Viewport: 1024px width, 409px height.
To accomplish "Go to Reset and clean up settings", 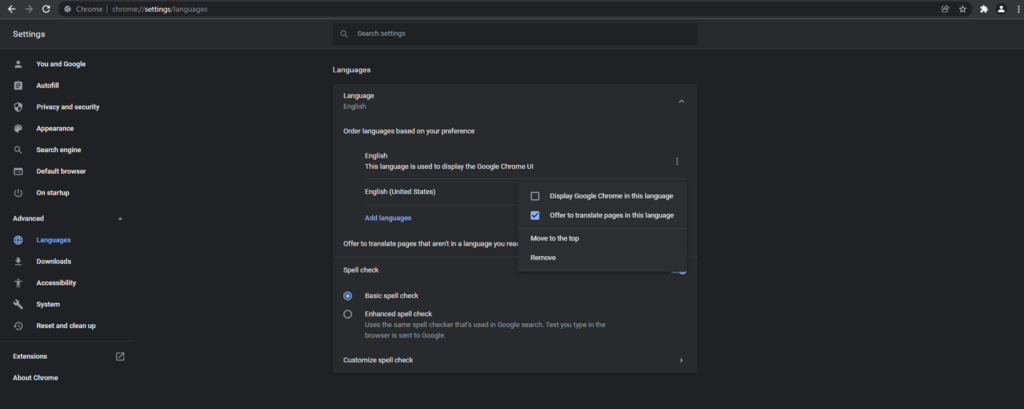I will point(66,325).
